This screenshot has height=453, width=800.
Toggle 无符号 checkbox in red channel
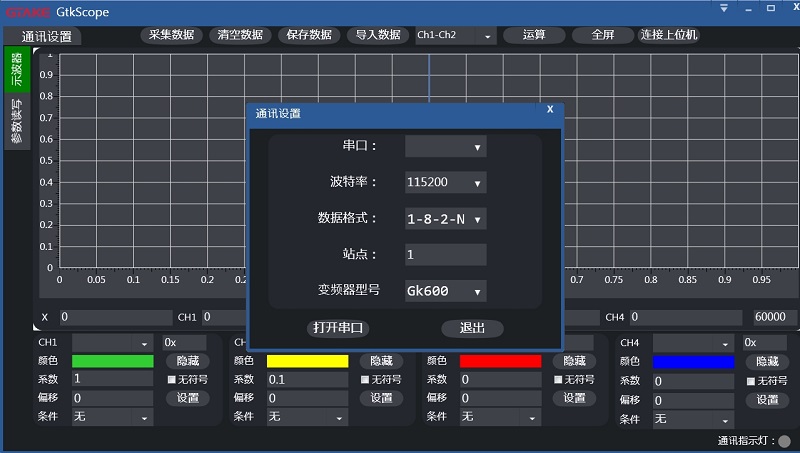pyautogui.click(x=558, y=380)
